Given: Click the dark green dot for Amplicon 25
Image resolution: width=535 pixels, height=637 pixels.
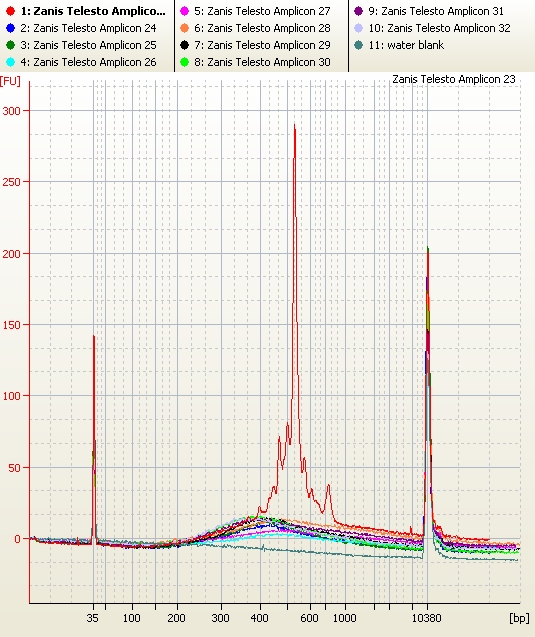Looking at the screenshot, I should tap(11, 45).
